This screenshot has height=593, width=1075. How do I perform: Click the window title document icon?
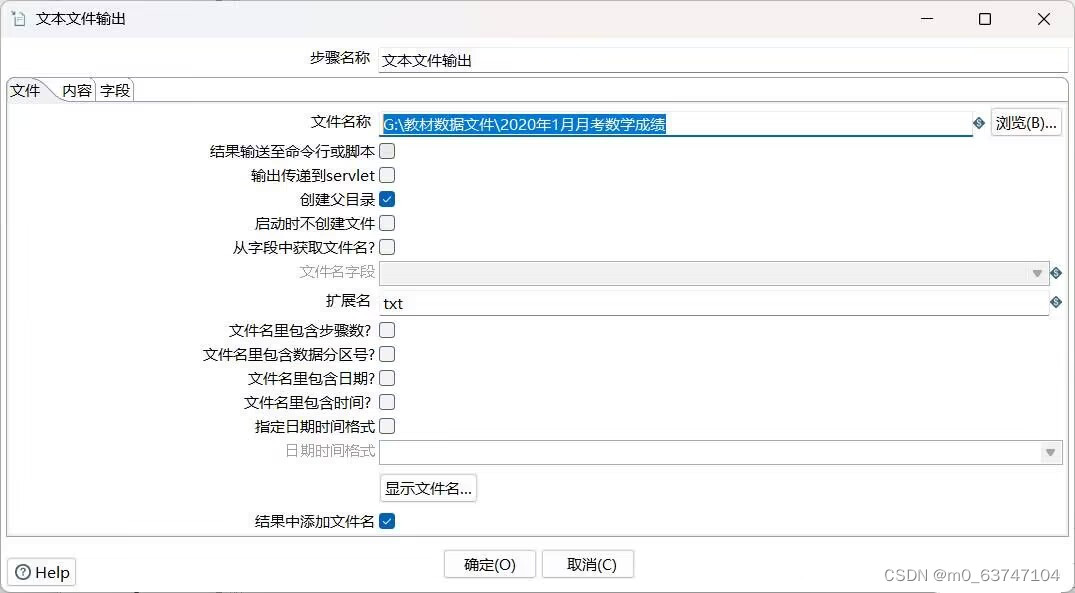coord(19,19)
